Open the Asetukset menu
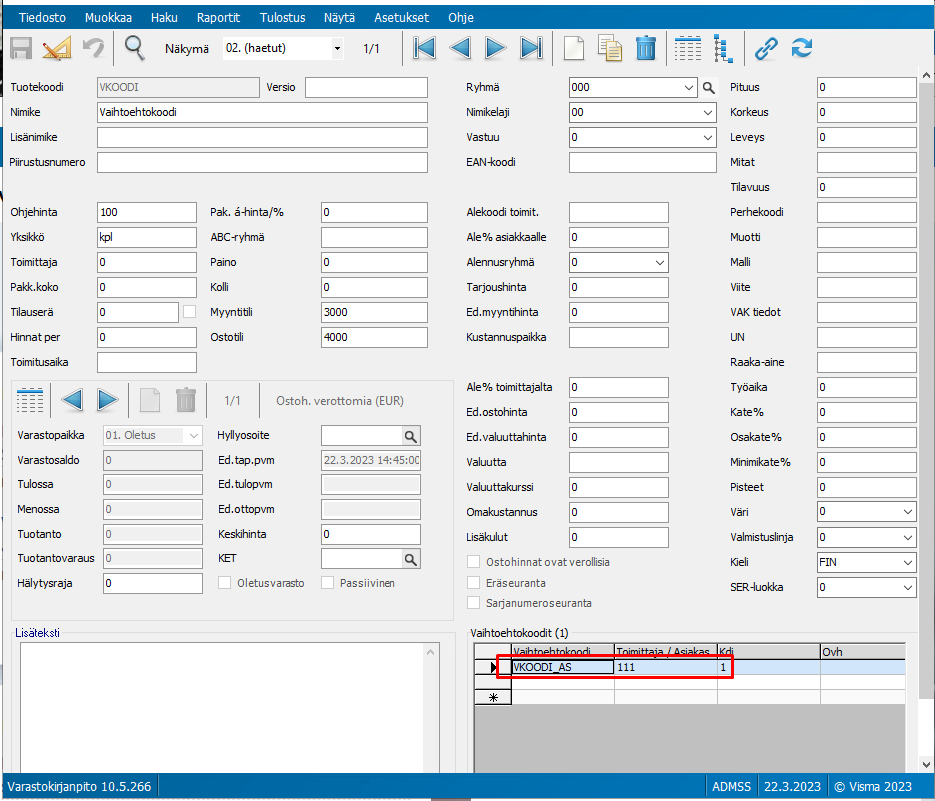Screen dimensions: 935x801 click(x=400, y=17)
